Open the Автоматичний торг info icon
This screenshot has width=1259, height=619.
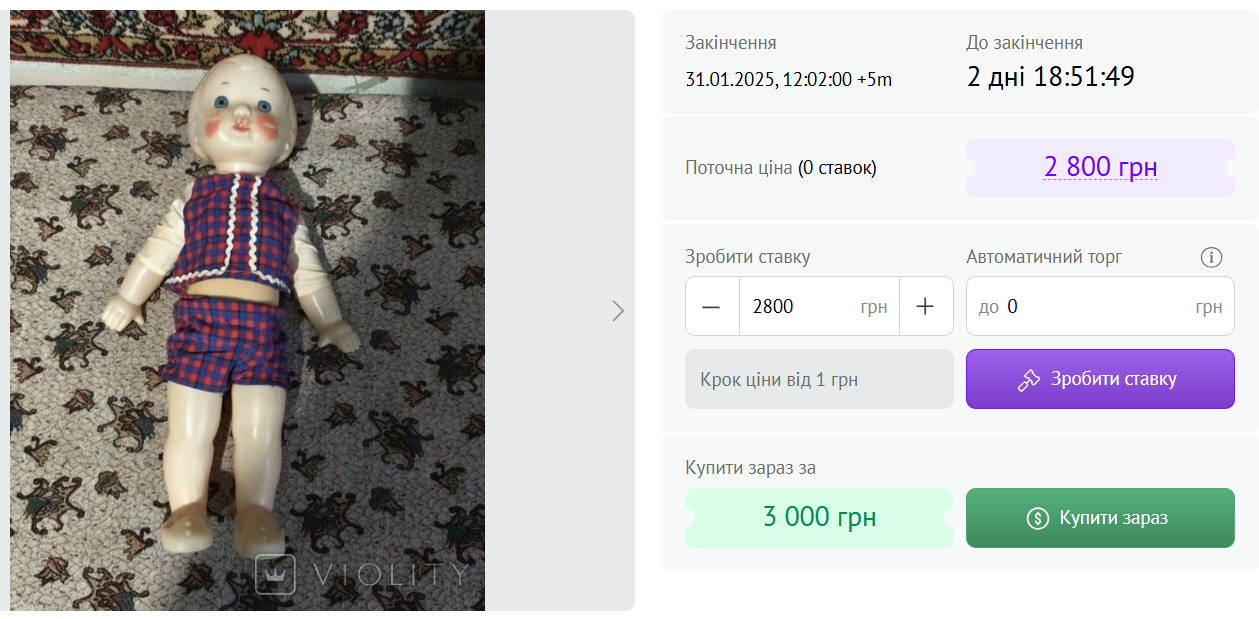pos(1211,257)
